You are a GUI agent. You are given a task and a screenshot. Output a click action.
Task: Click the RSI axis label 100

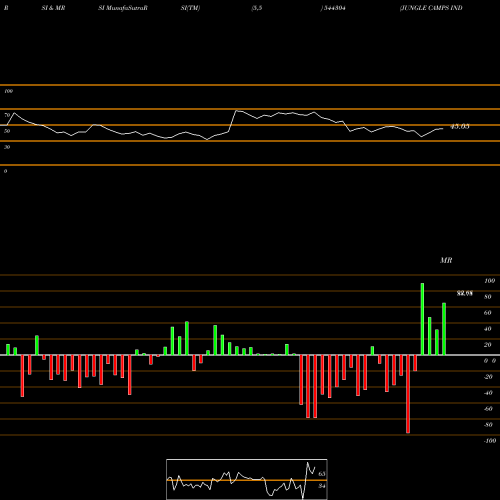coord(8,91)
